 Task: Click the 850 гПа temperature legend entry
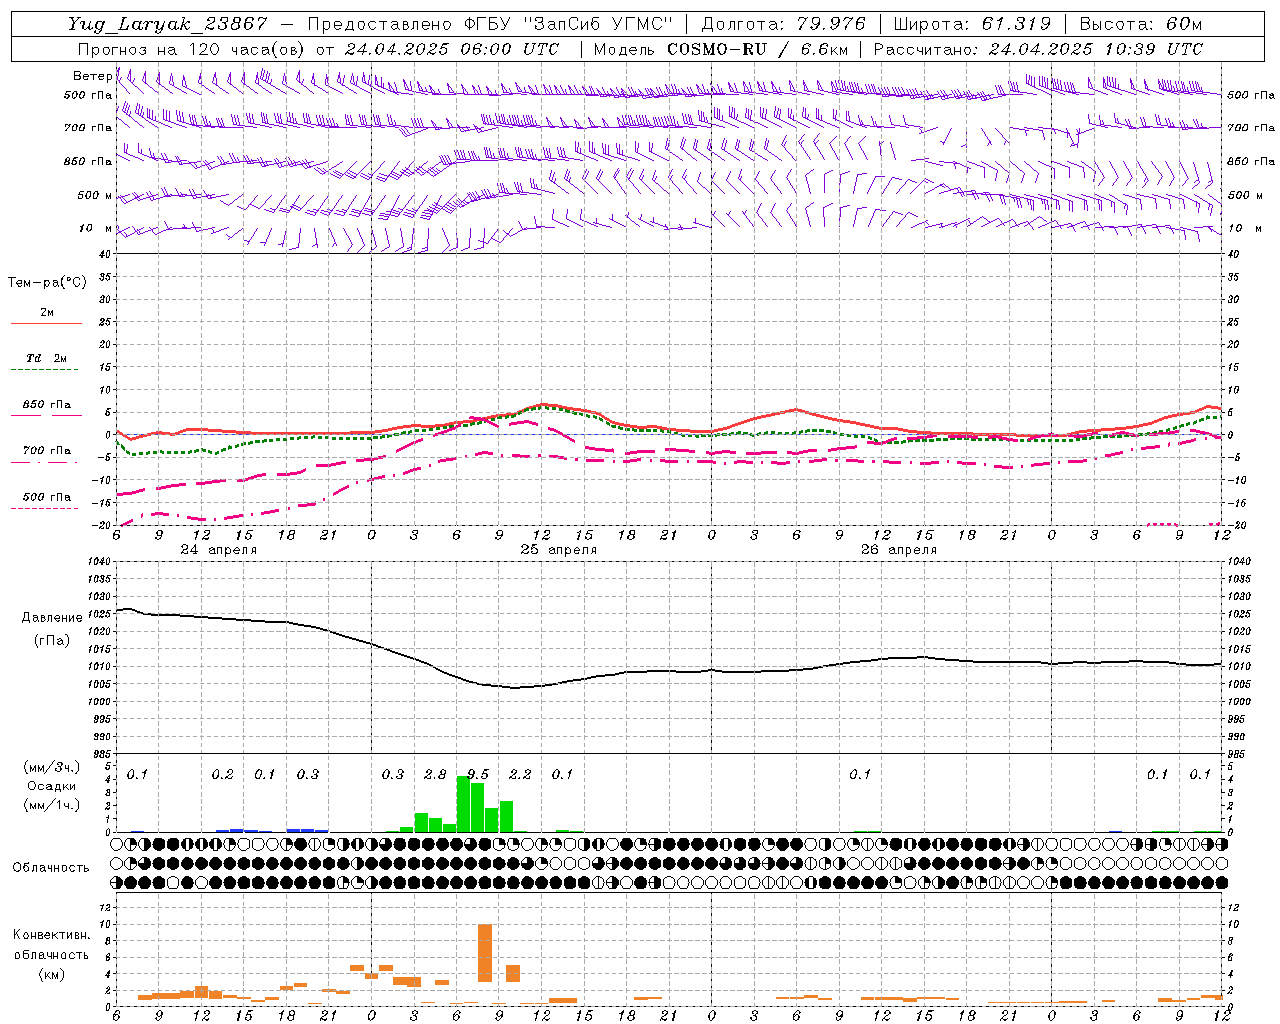coord(46,405)
